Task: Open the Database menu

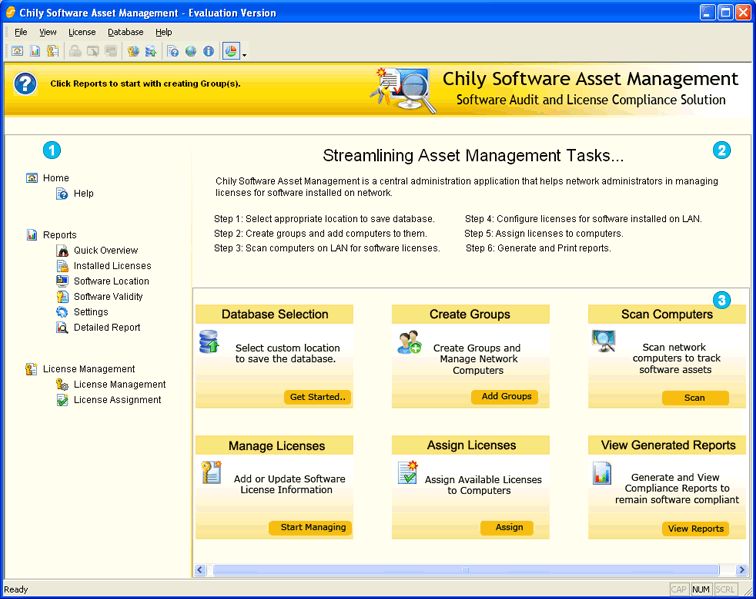Action: (125, 32)
